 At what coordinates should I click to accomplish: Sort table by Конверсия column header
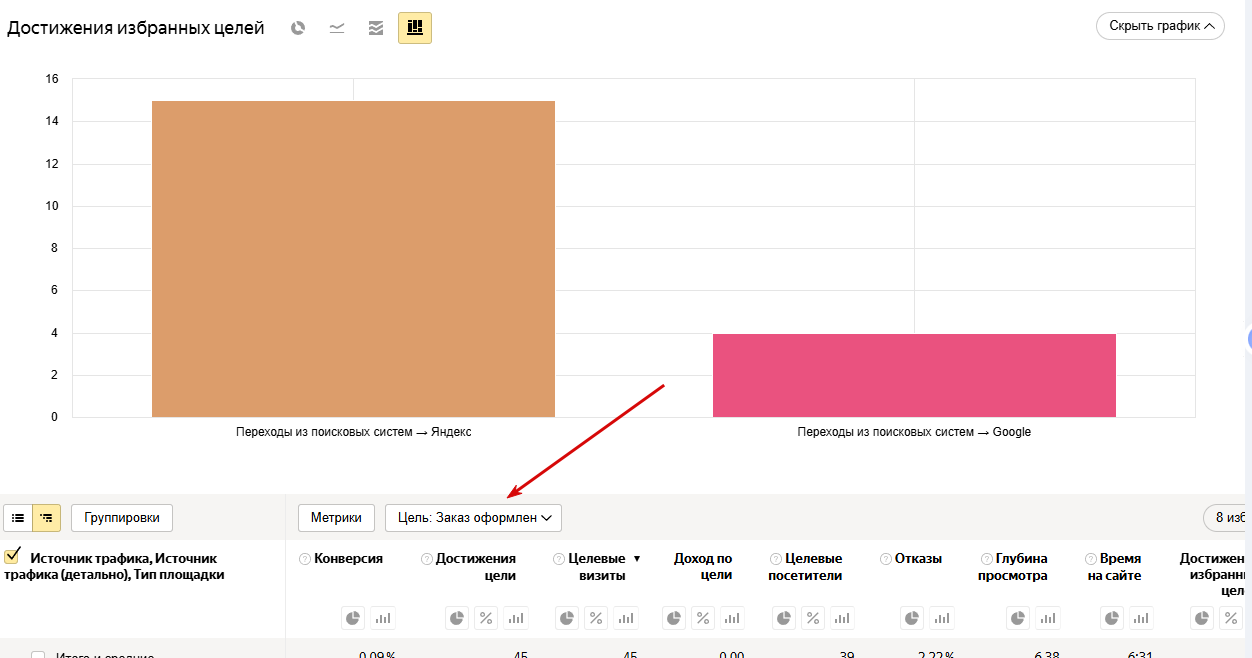click(x=348, y=559)
